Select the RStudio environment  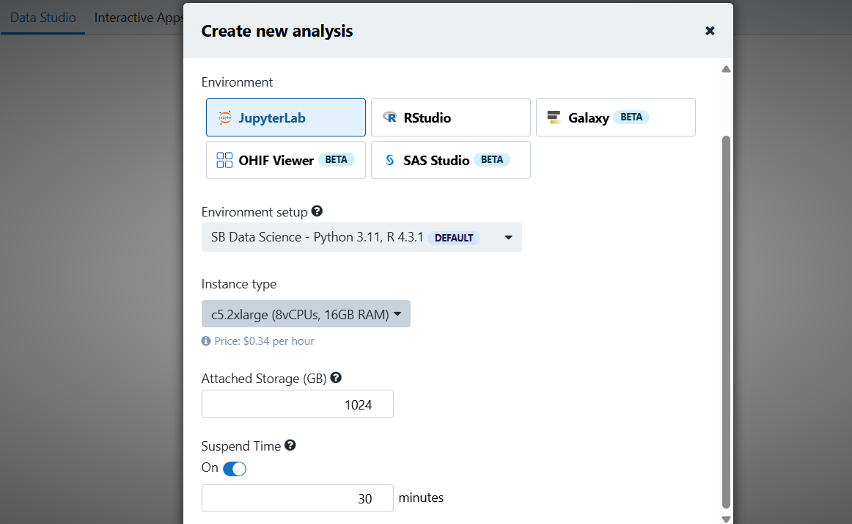tap(451, 117)
